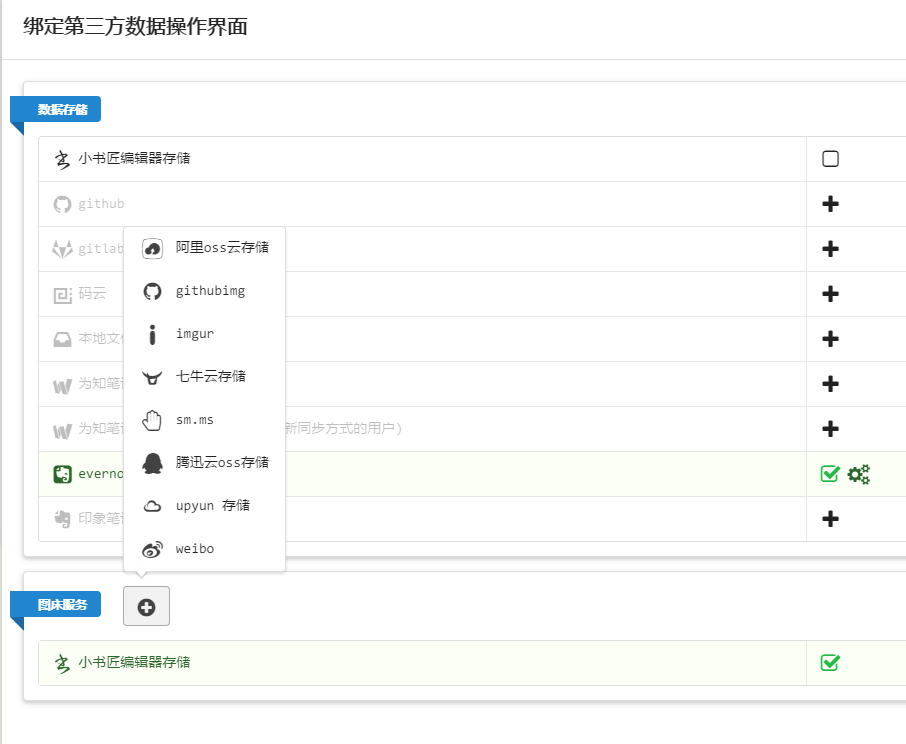The image size is (906, 744).
Task: Toggle the 图床服务 小书匠编辑器存储 checkbox
Action: coord(829,663)
